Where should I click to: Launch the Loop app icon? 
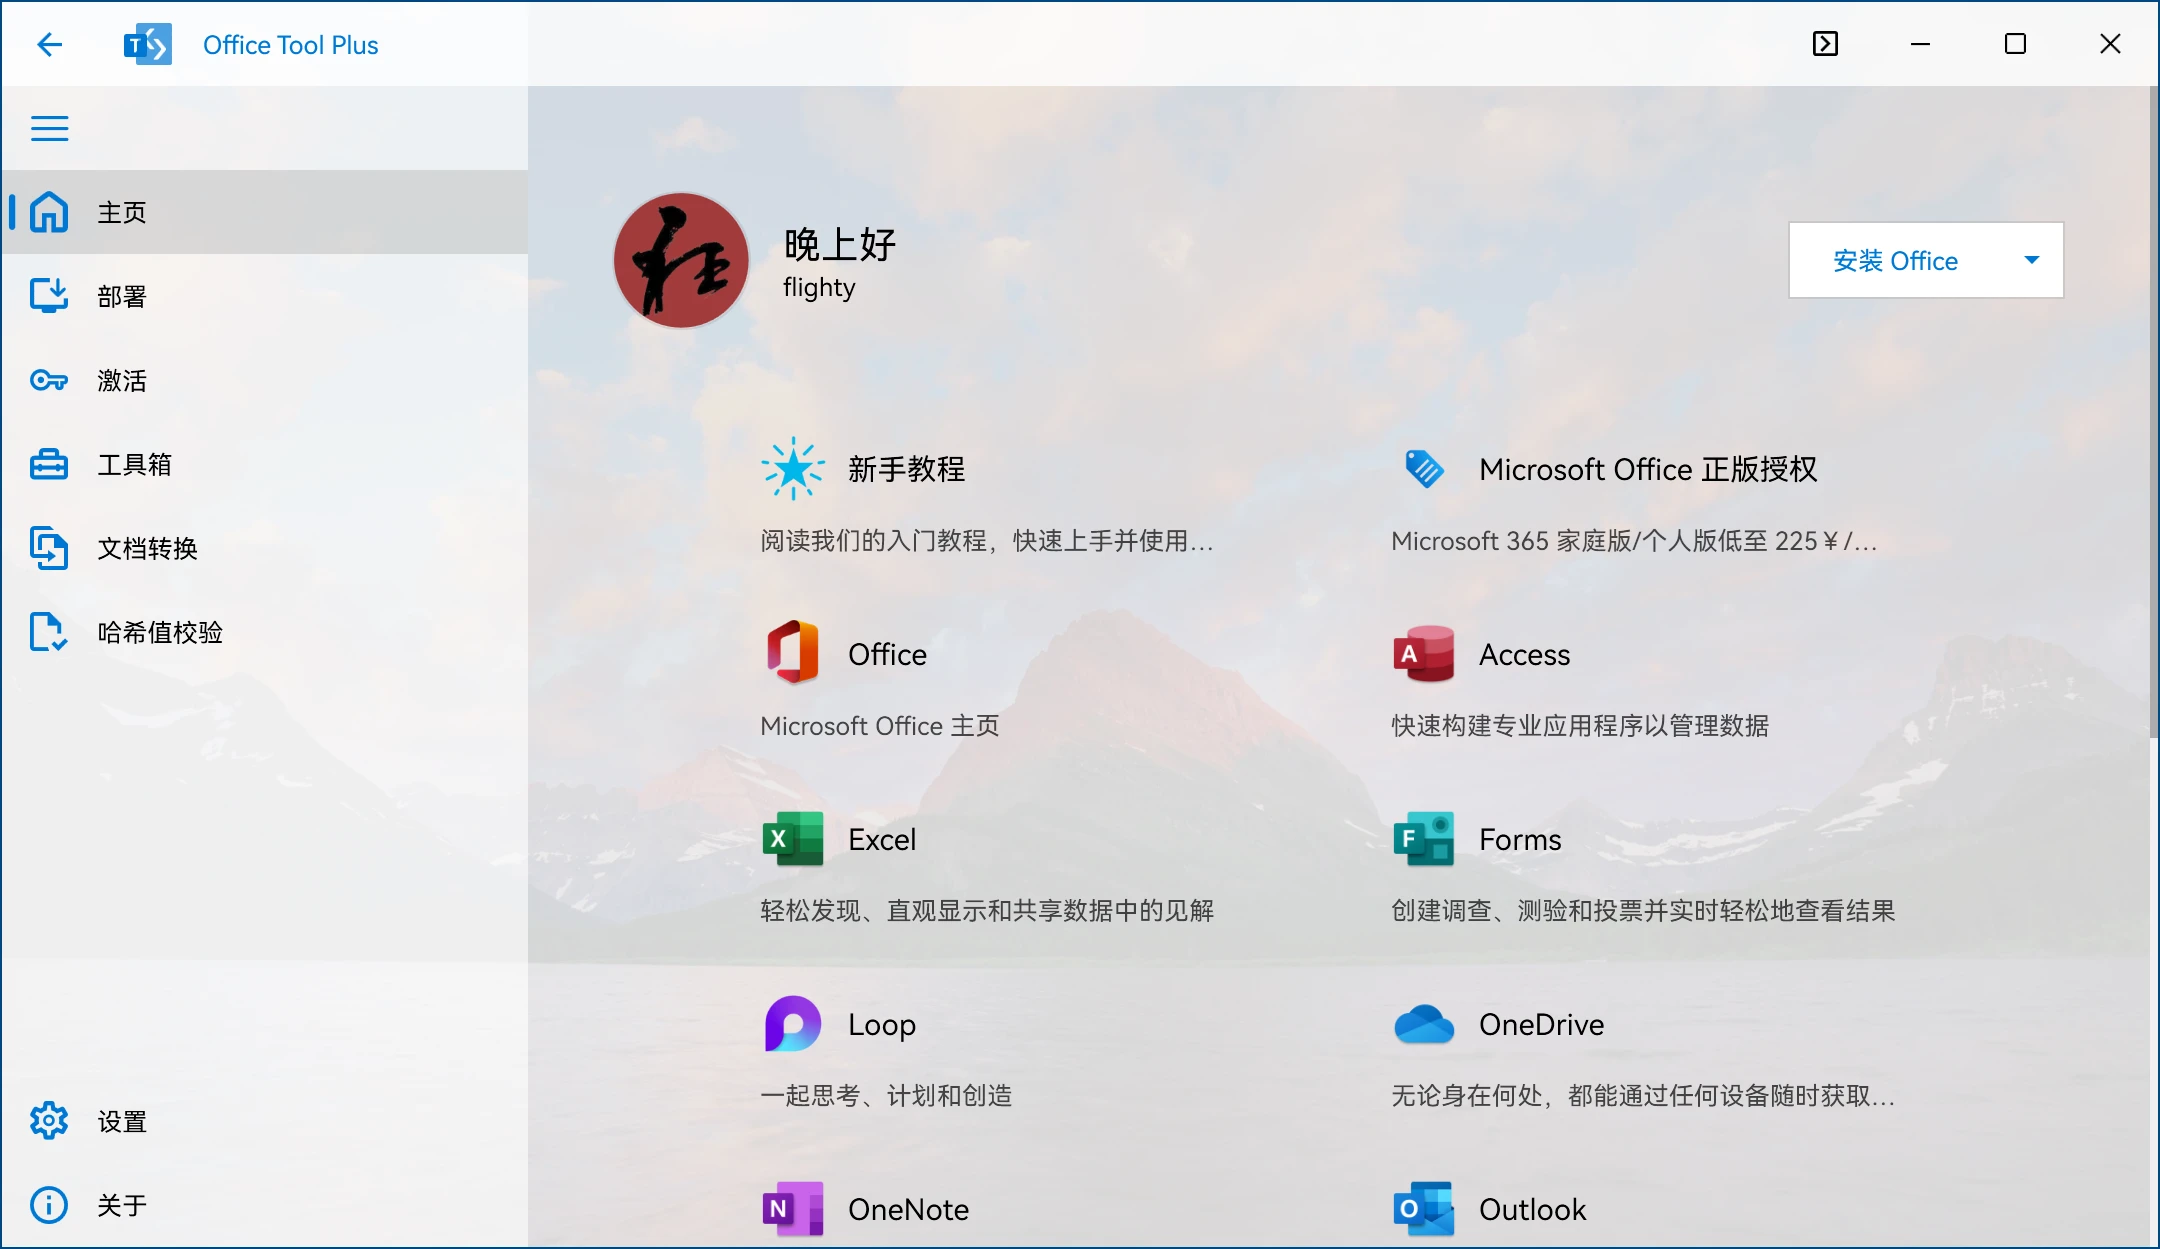click(x=792, y=1024)
